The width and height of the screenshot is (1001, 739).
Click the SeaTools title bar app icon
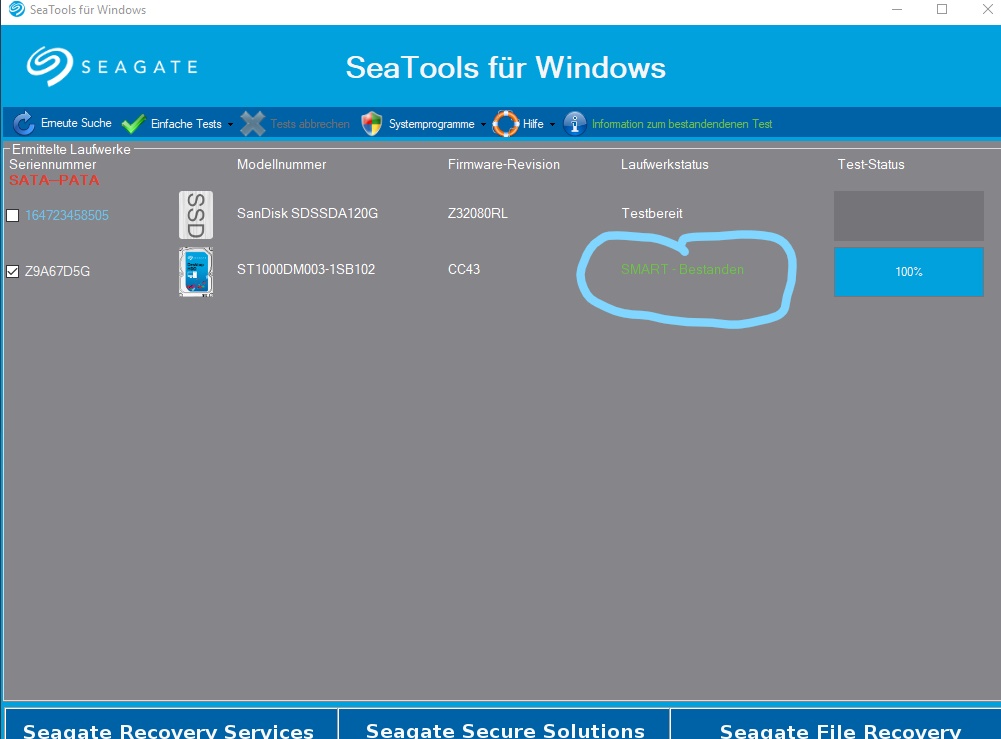[16, 10]
